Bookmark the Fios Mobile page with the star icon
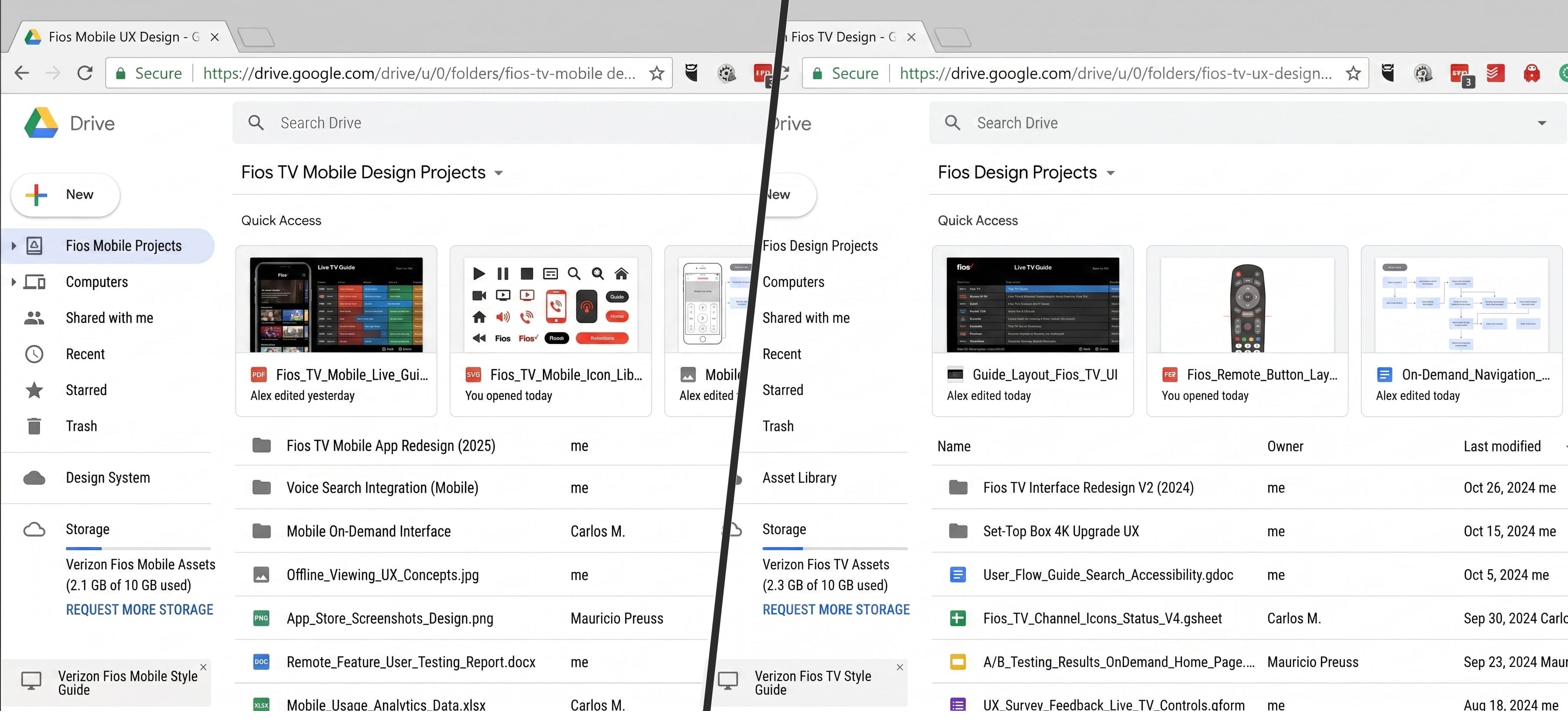This screenshot has width=1568, height=728. click(x=657, y=73)
